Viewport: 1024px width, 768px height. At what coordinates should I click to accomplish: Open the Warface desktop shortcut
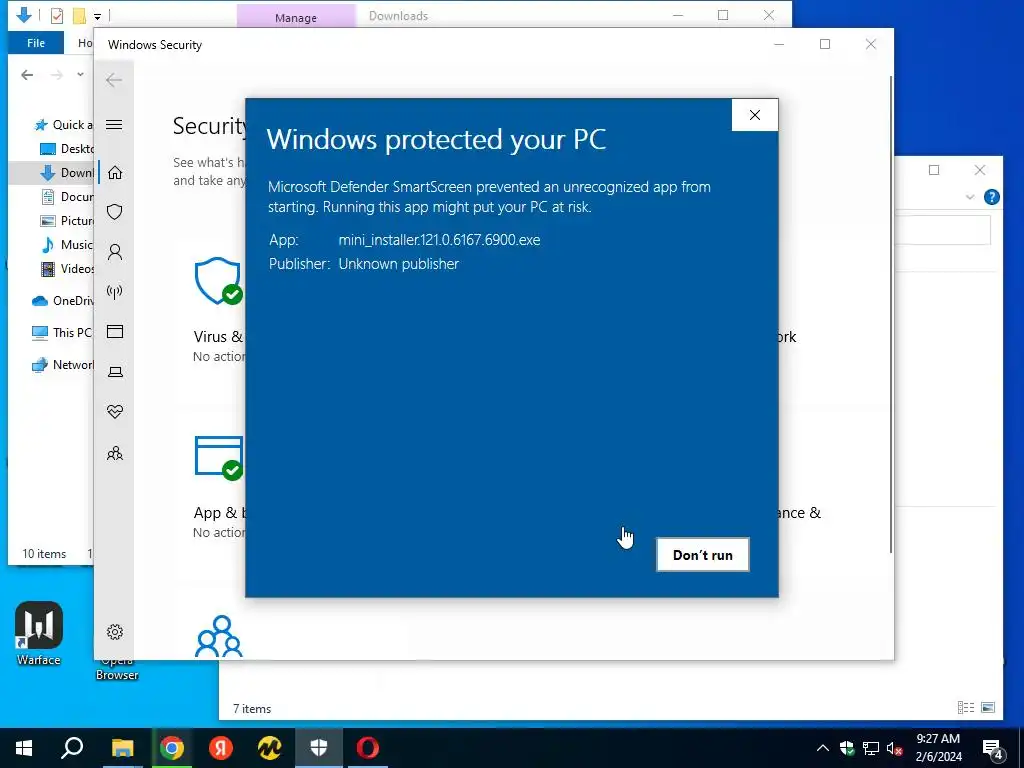[x=39, y=633]
